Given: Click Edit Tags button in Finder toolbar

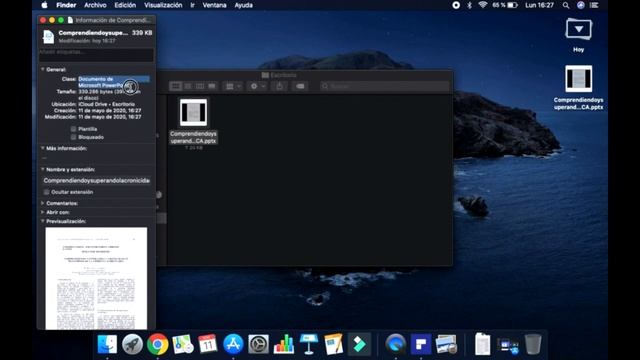Looking at the screenshot, I should 300,86.
